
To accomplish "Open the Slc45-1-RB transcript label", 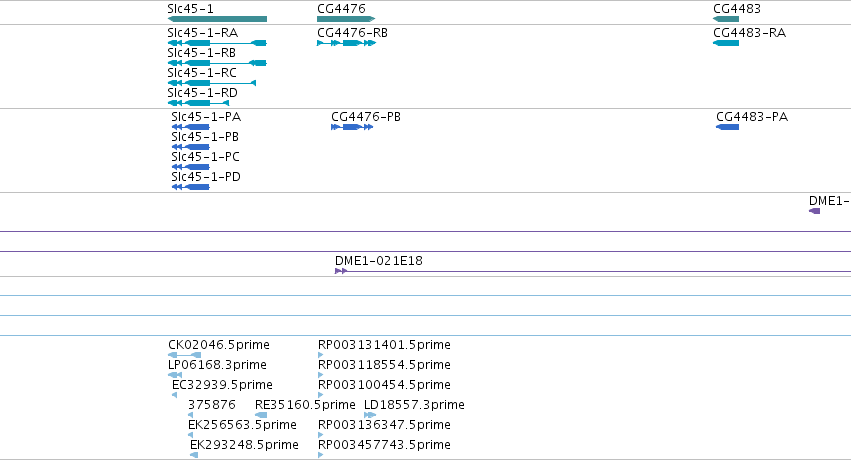I will [x=201, y=53].
